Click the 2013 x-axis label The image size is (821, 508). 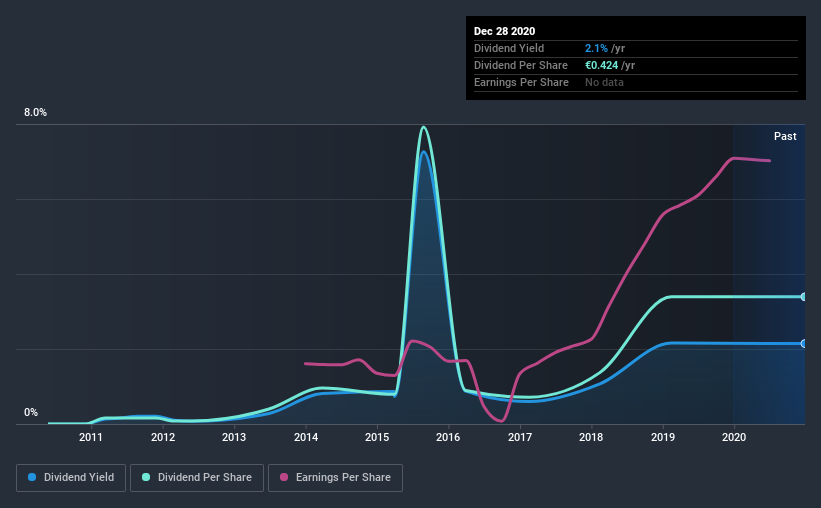[234, 437]
